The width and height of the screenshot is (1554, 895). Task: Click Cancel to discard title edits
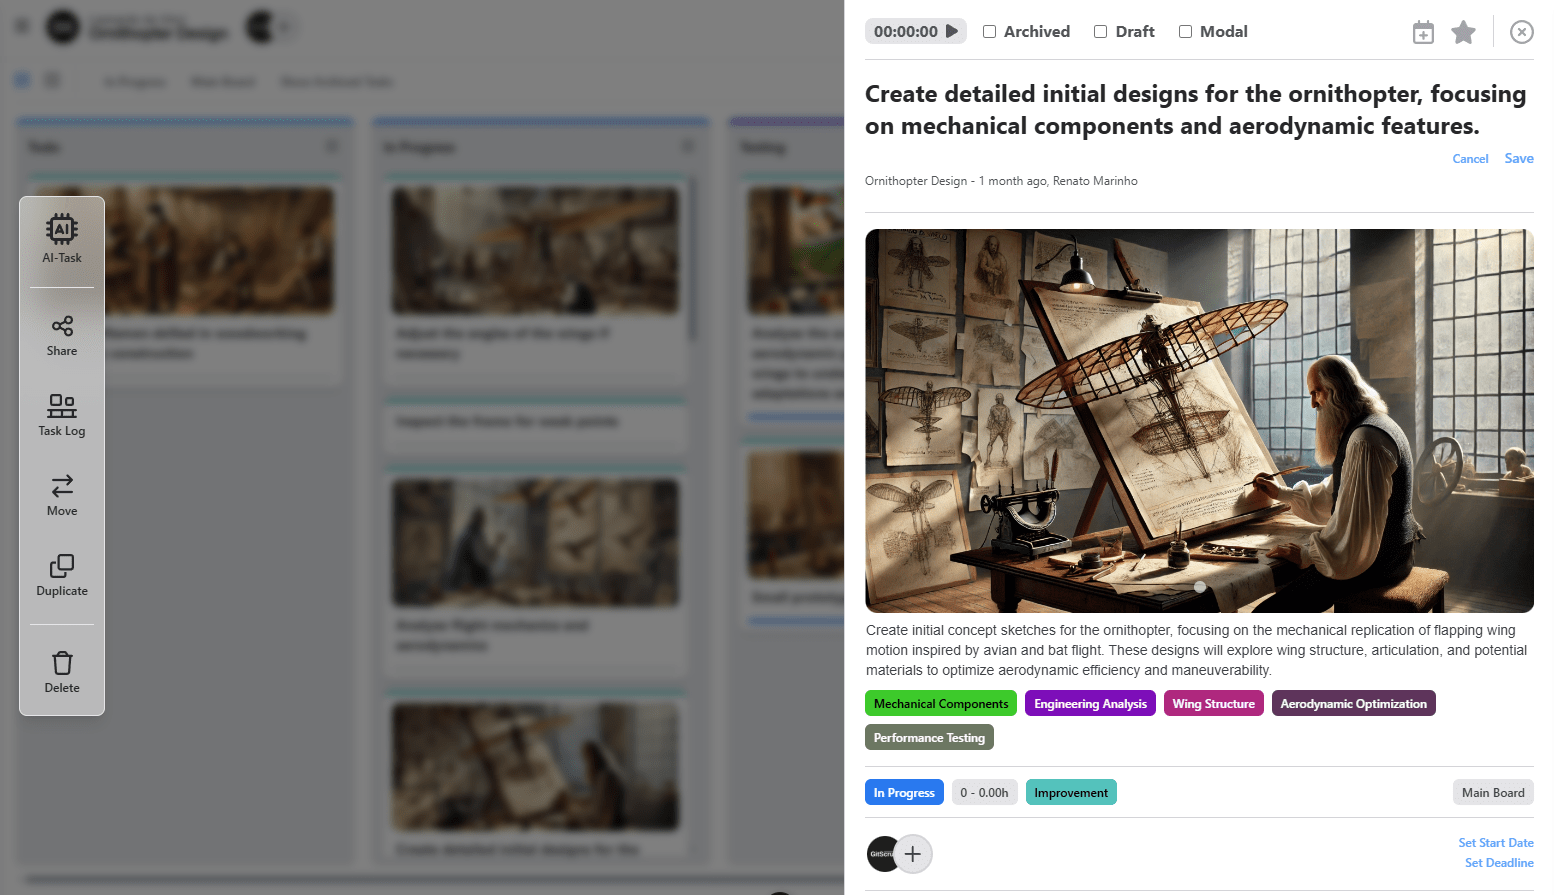click(1470, 159)
